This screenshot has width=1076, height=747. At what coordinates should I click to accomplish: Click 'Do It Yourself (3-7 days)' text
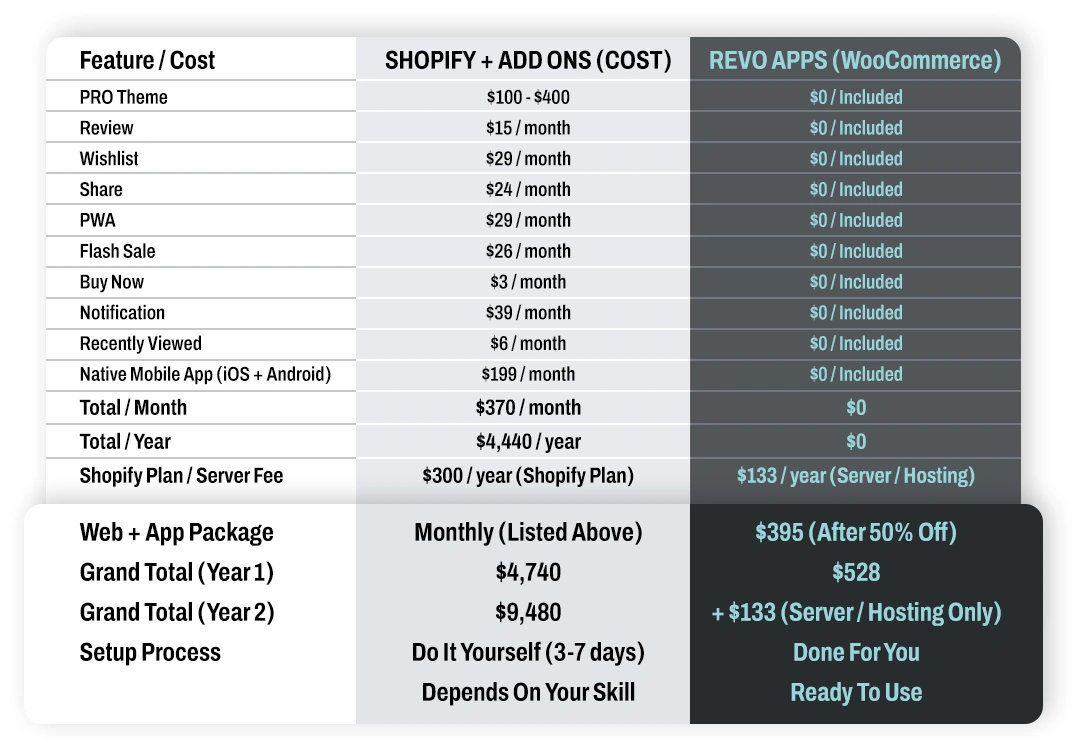click(528, 652)
